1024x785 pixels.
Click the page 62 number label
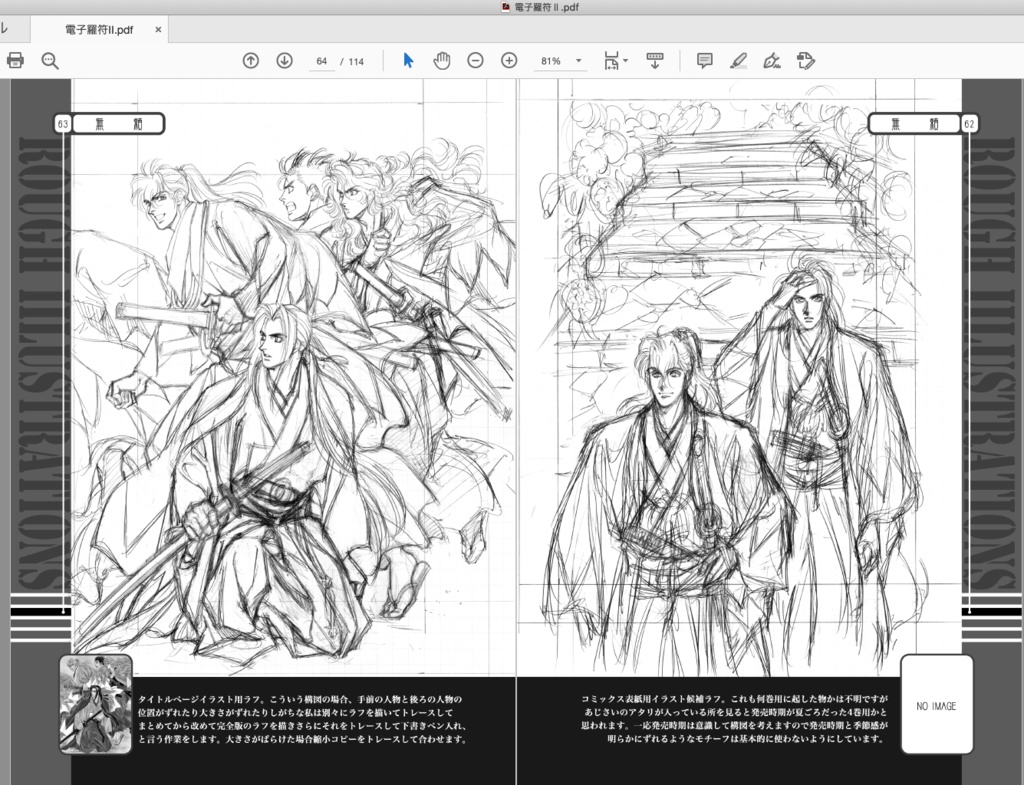(x=969, y=123)
